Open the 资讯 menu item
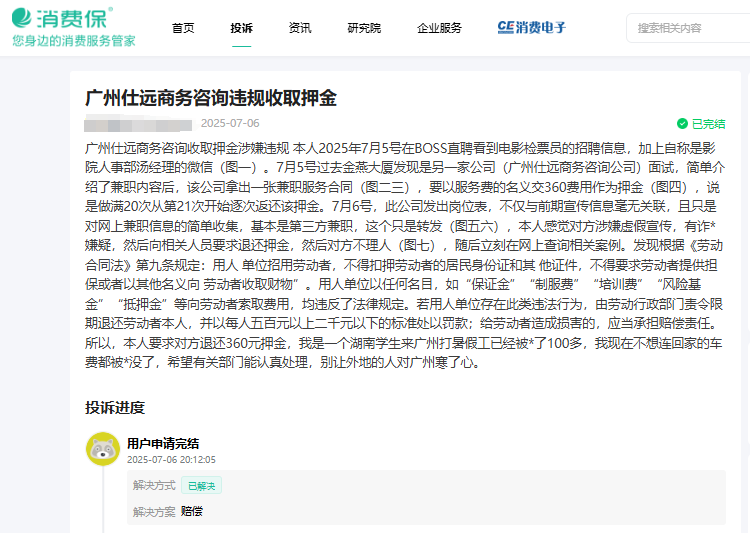The width and height of the screenshot is (750, 533). pyautogui.click(x=300, y=28)
